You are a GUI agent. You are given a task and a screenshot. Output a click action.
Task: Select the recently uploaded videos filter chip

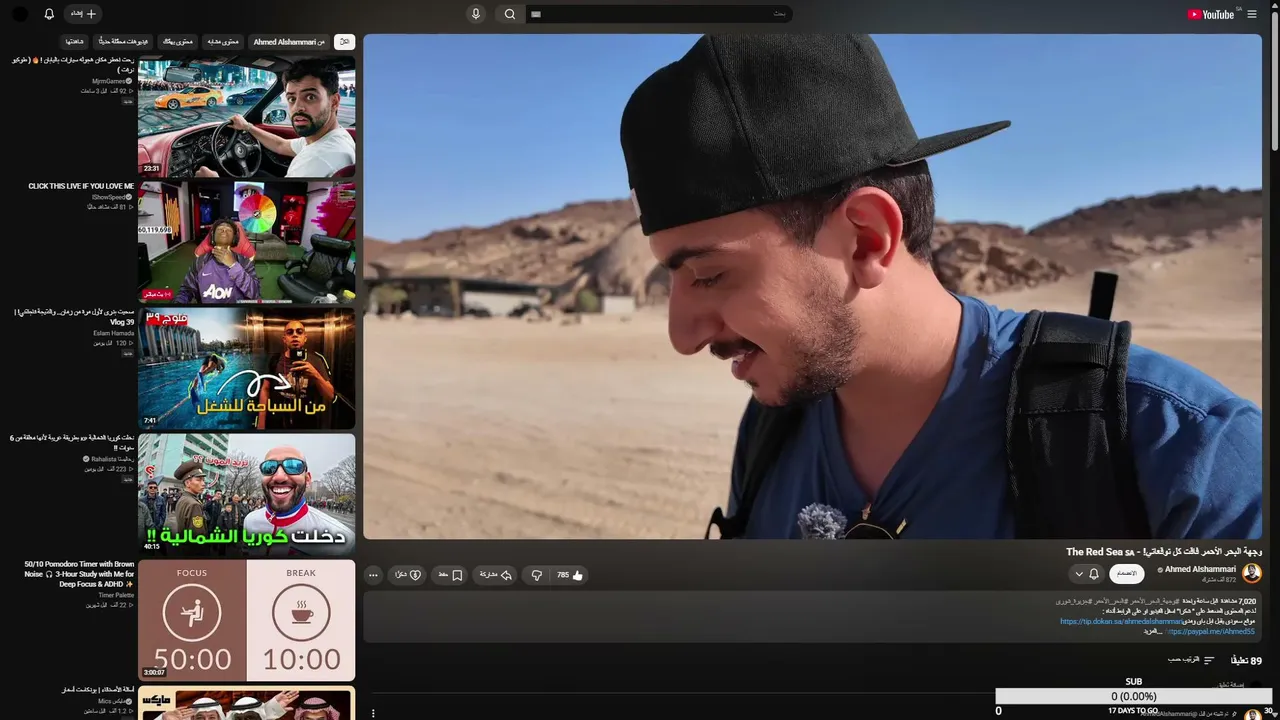tap(123, 42)
